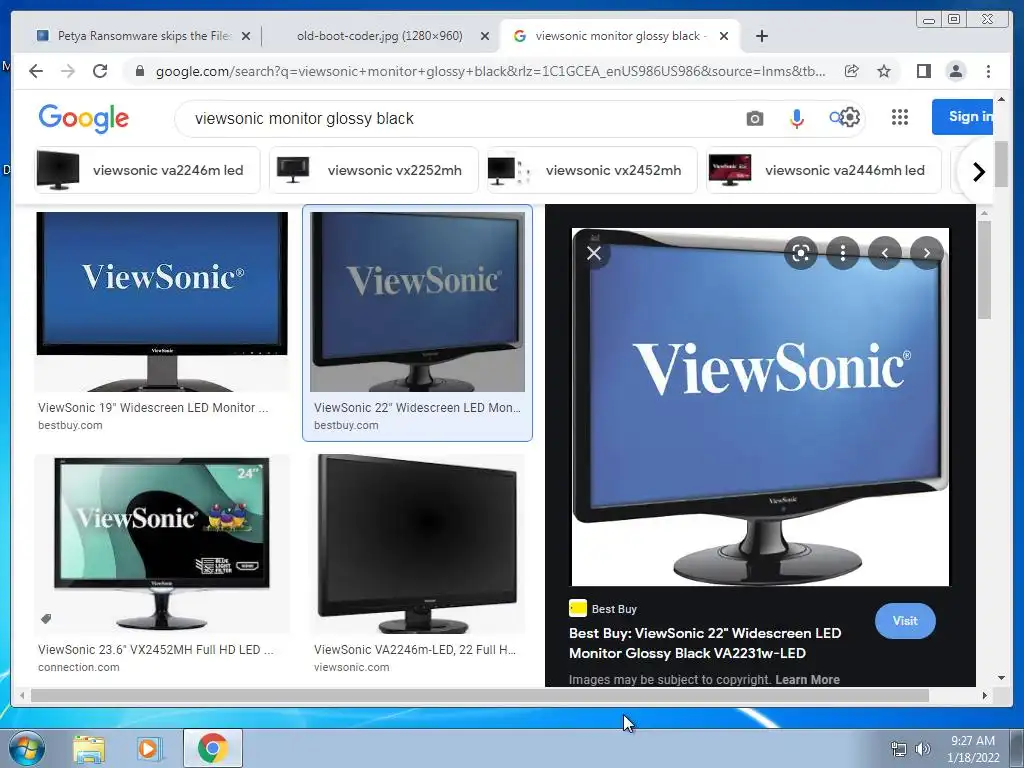Switch to old-boot-coder.jpg tab
This screenshot has width=1024, height=768.
[x=379, y=36]
